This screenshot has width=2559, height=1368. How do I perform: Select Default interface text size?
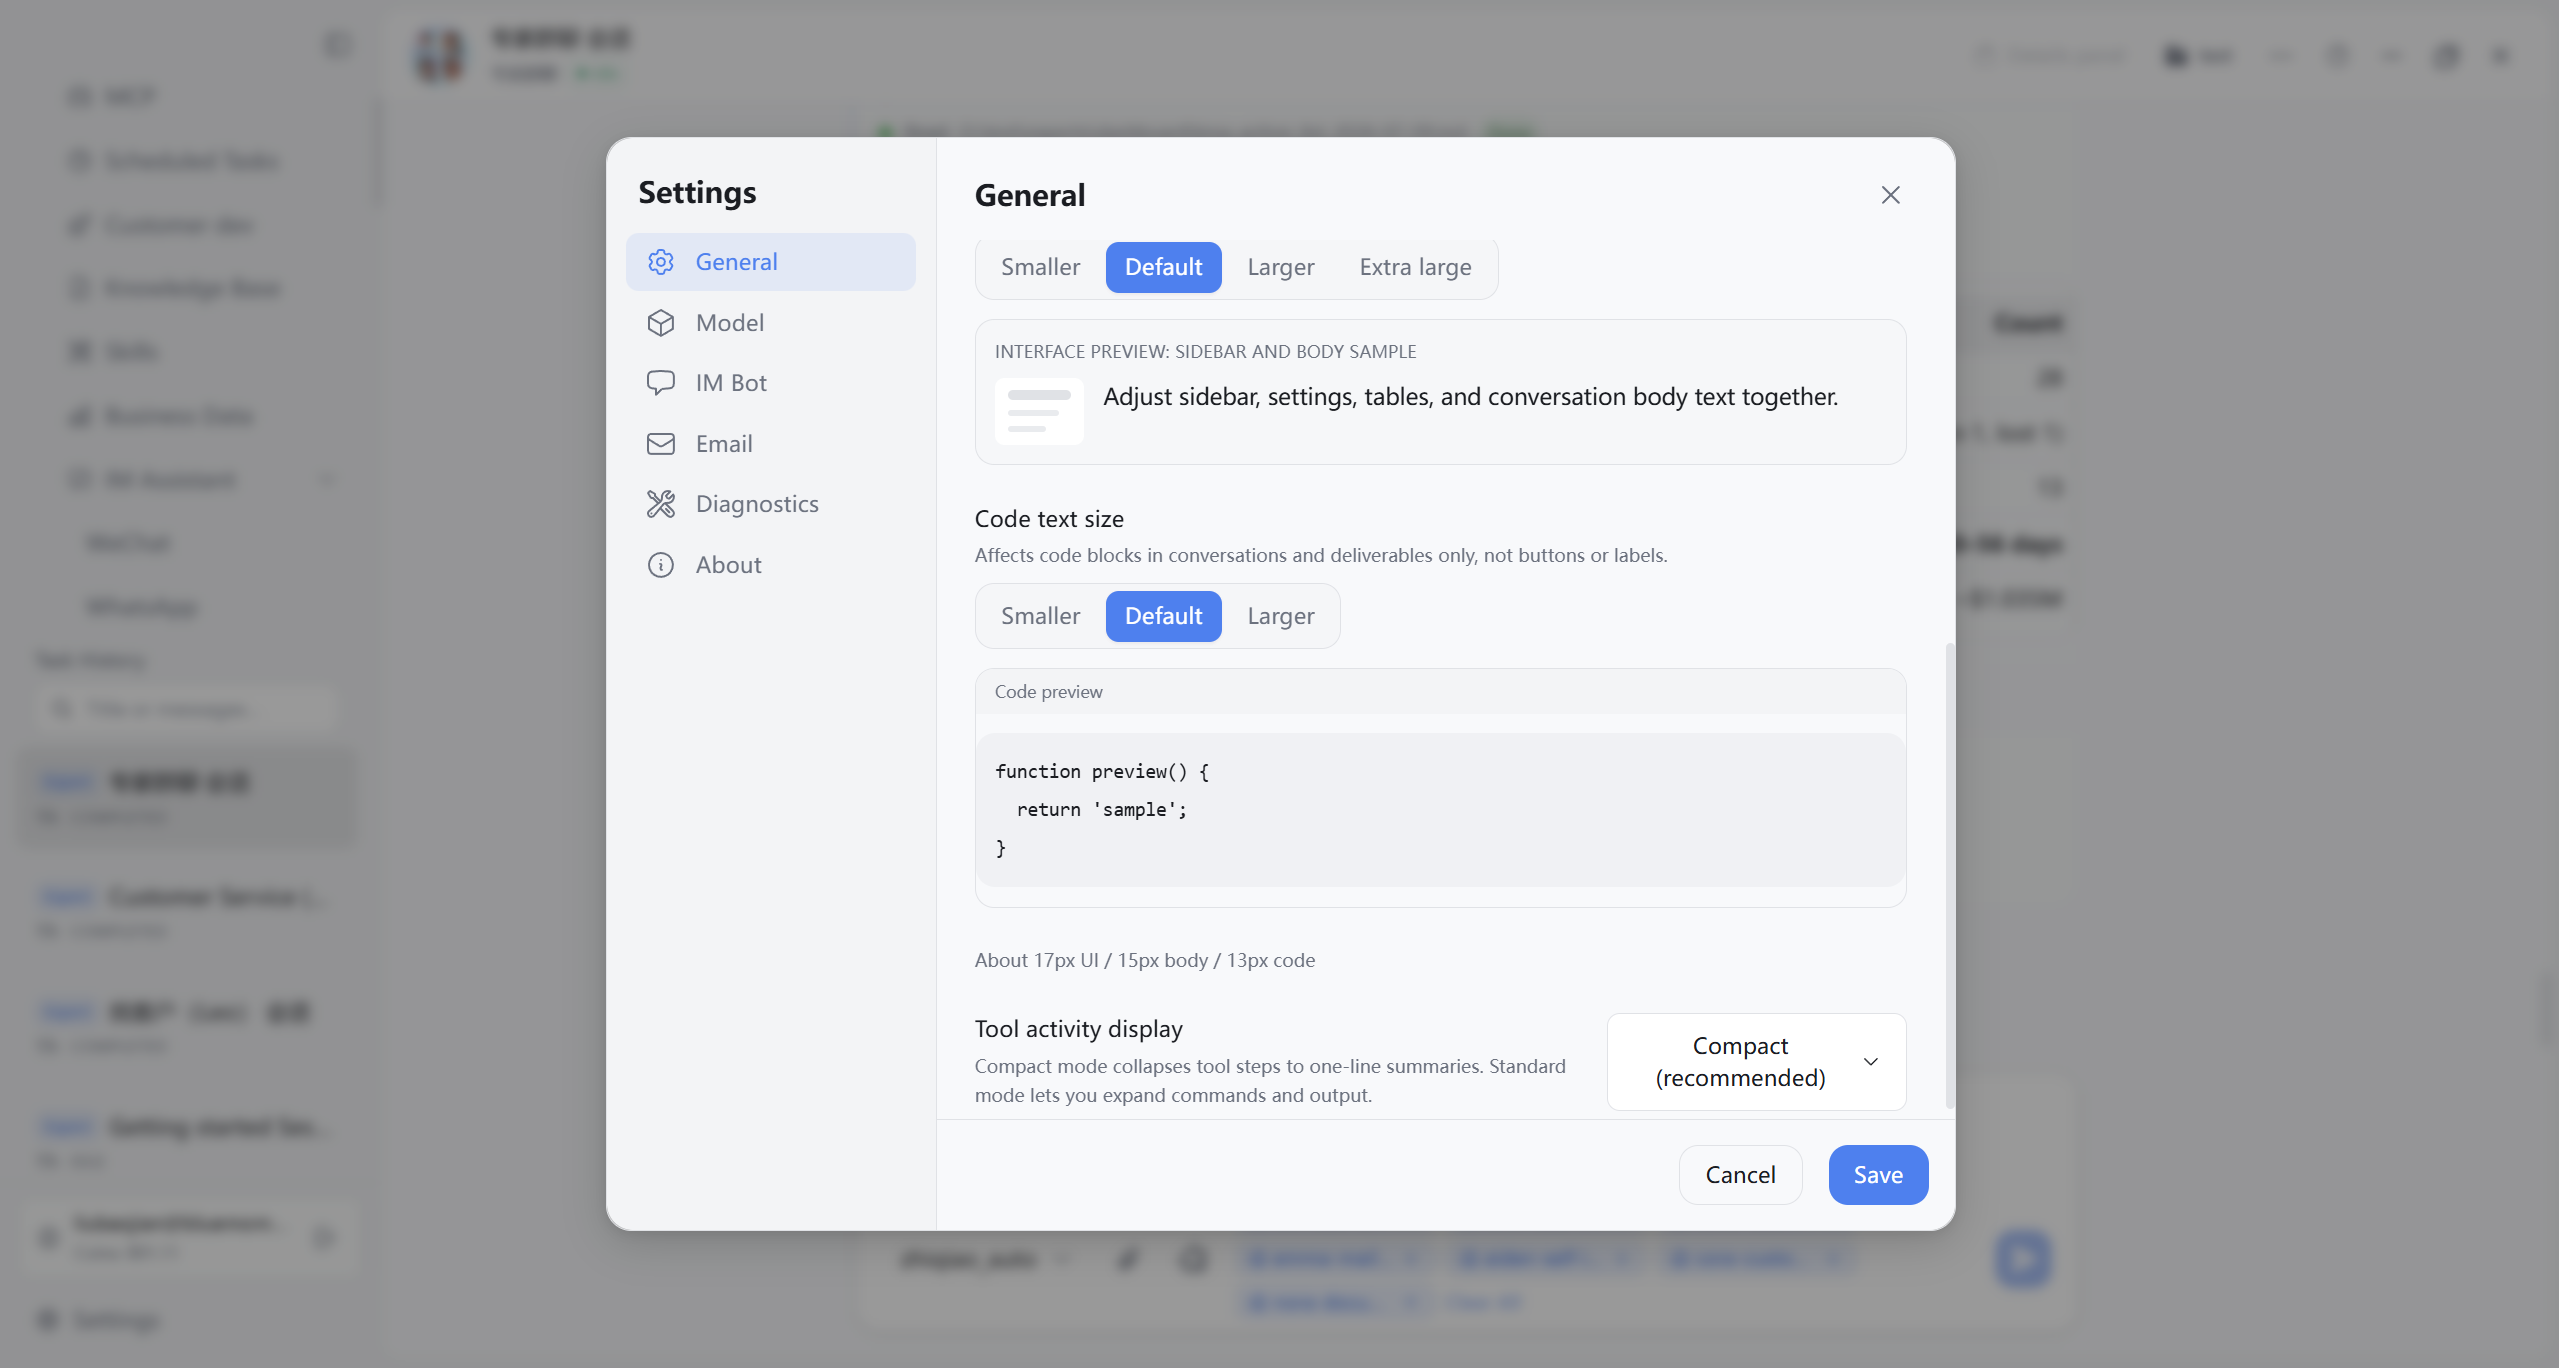point(1163,267)
